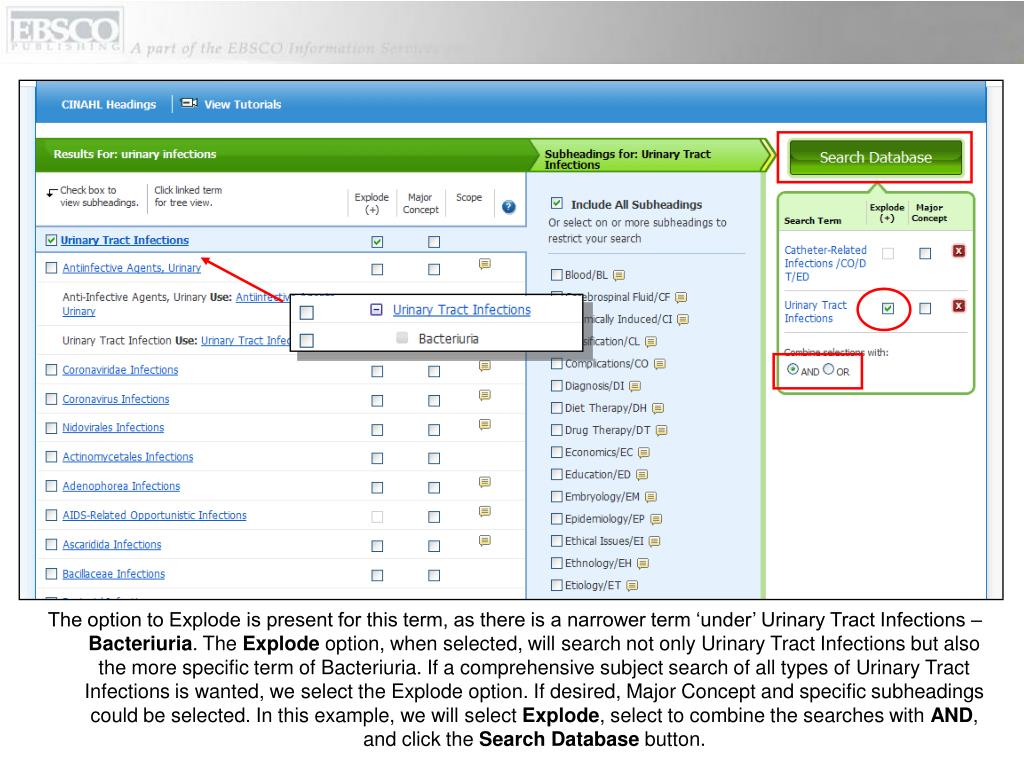Check the Blood/BL subheading
Screen dimensions: 1024x768
(556, 275)
